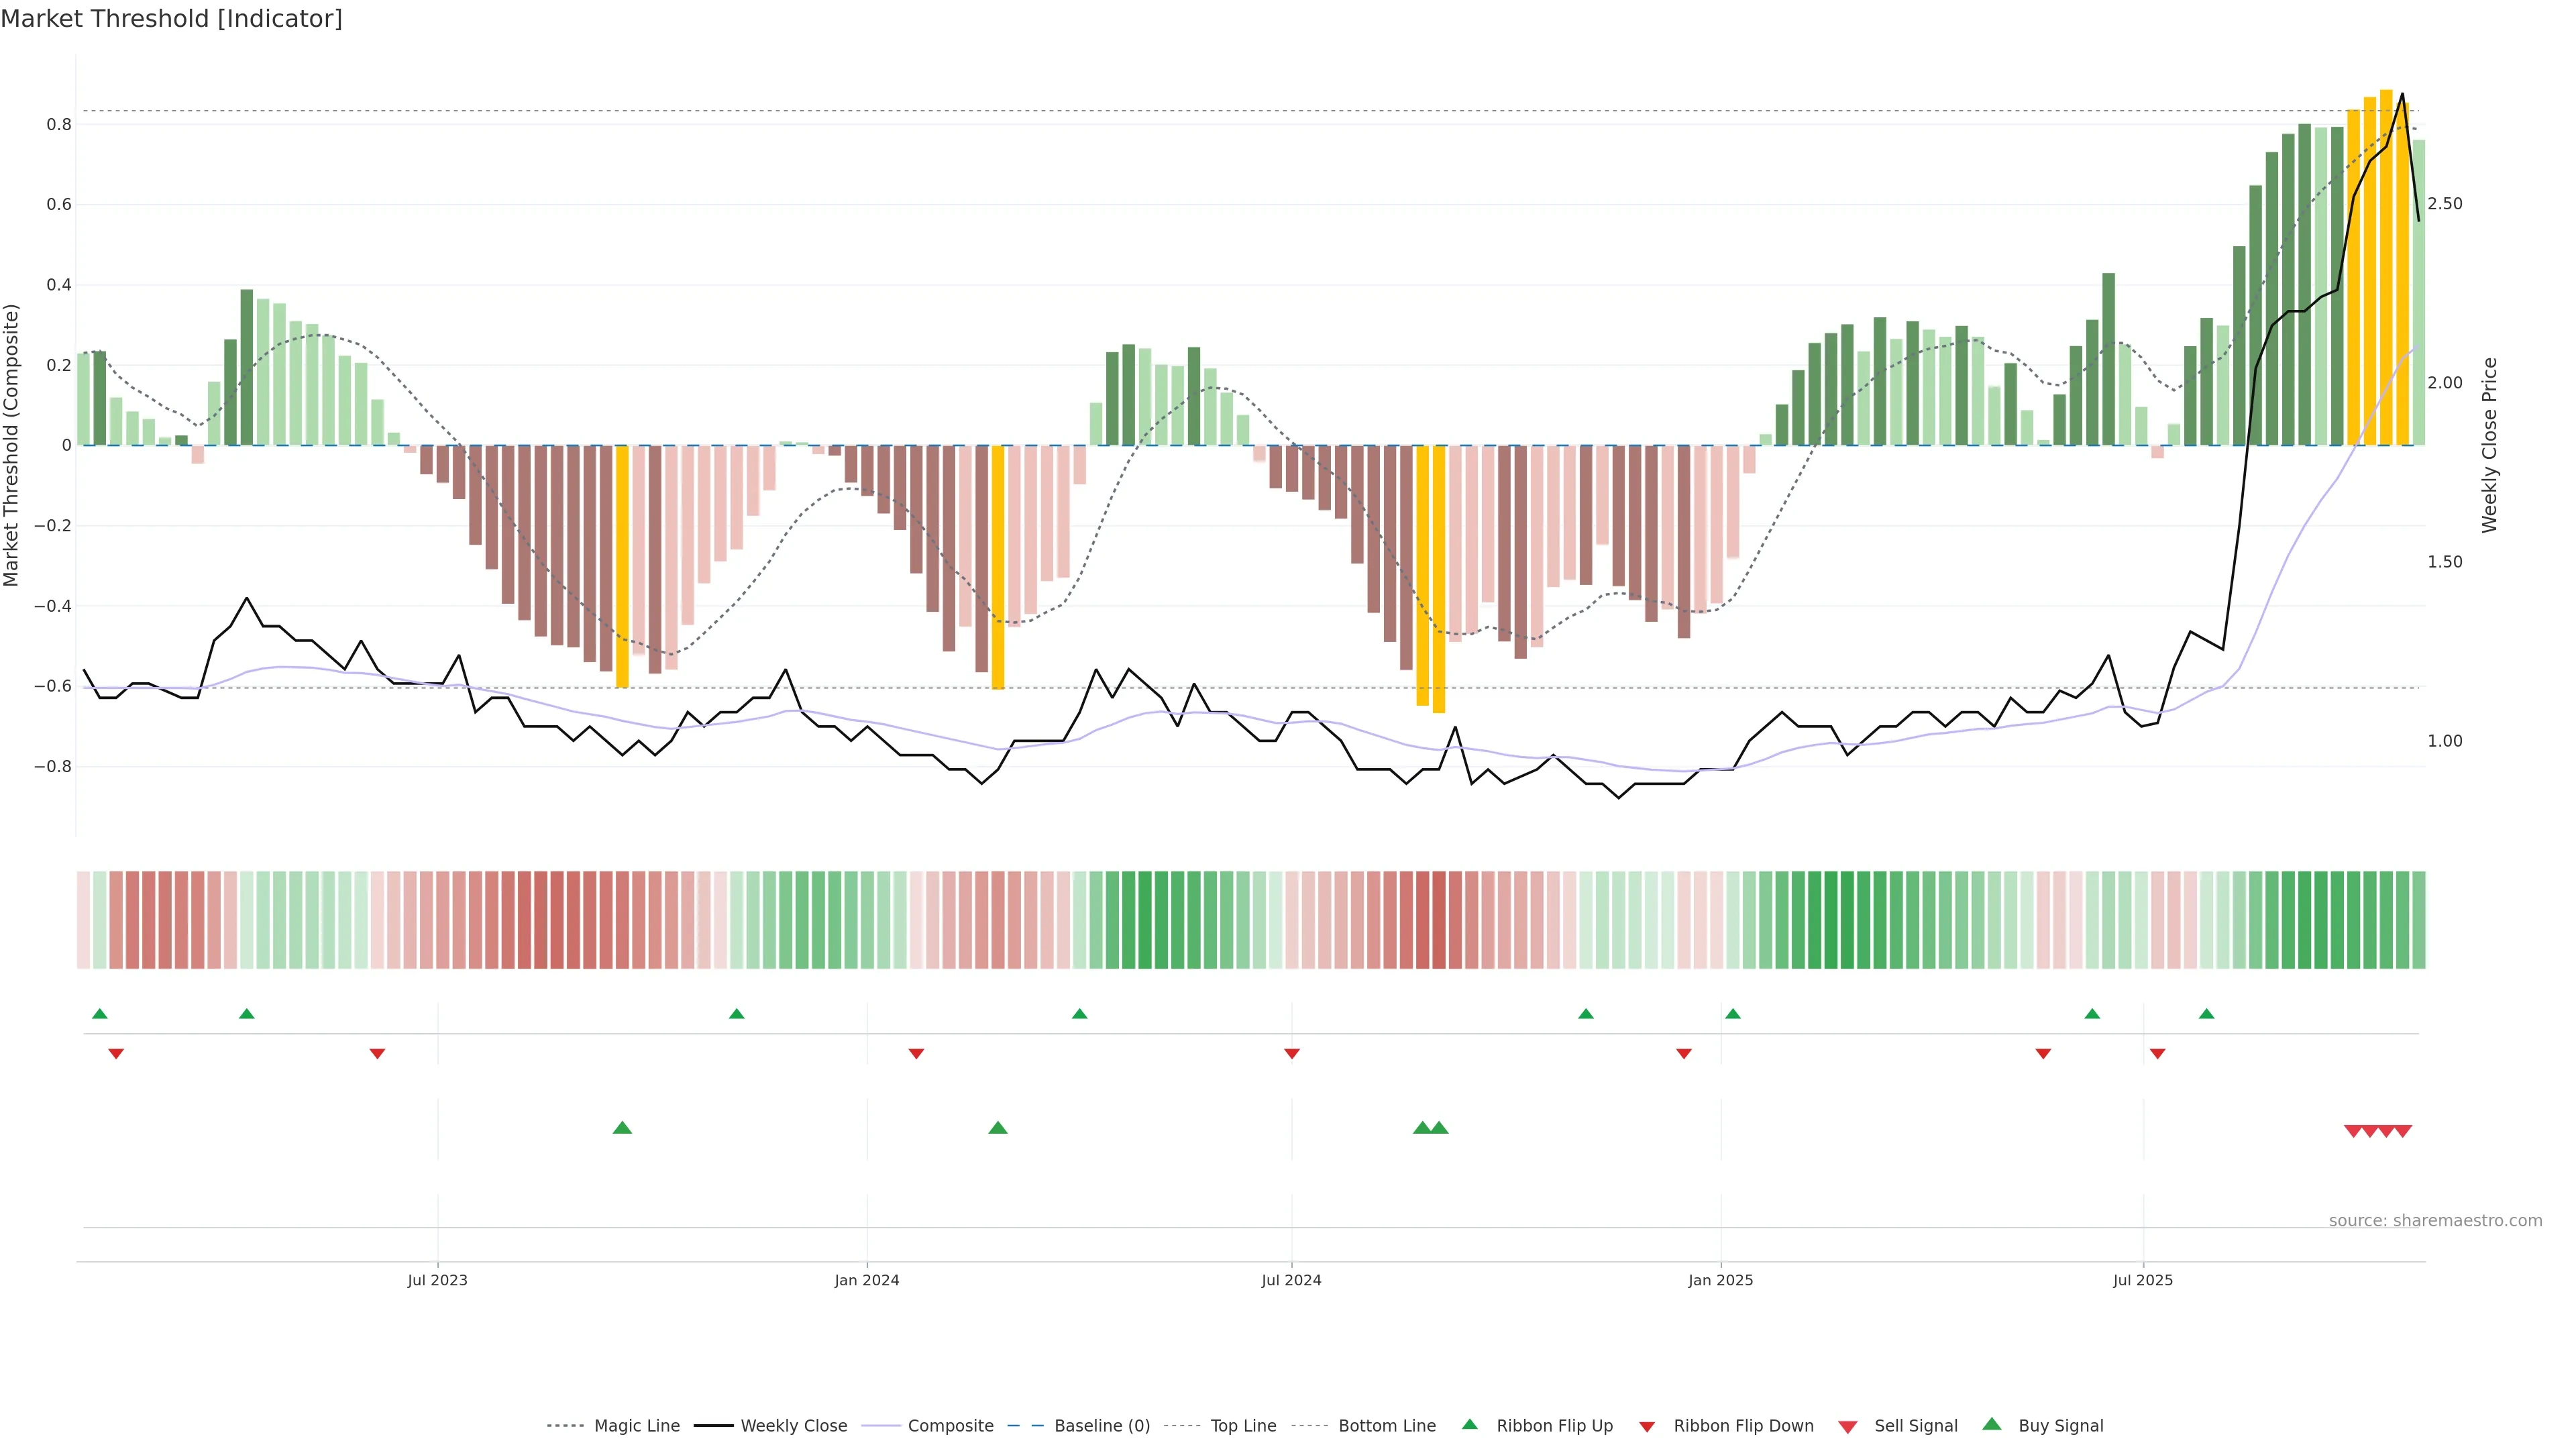The height and width of the screenshot is (1449, 2576).
Task: Toggle the Top Line legend entry
Action: click(1243, 1426)
